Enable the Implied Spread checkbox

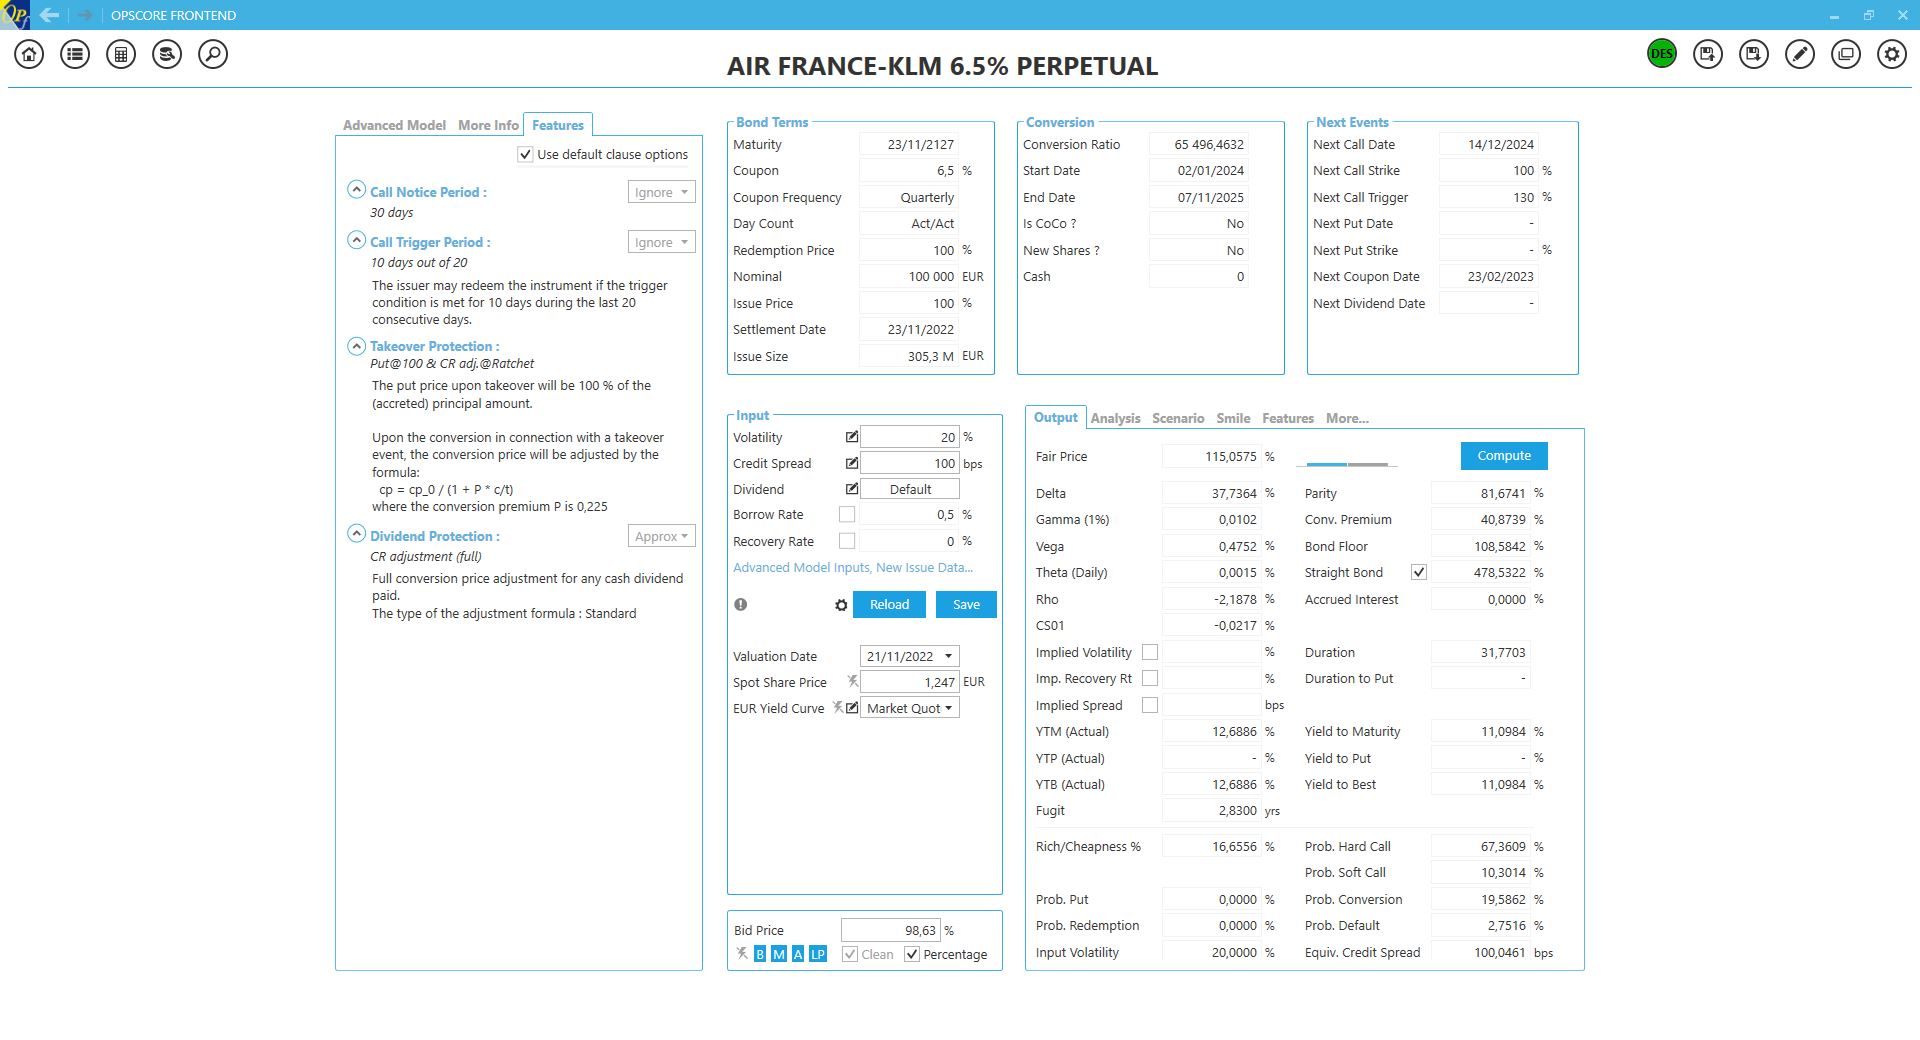tap(1150, 705)
